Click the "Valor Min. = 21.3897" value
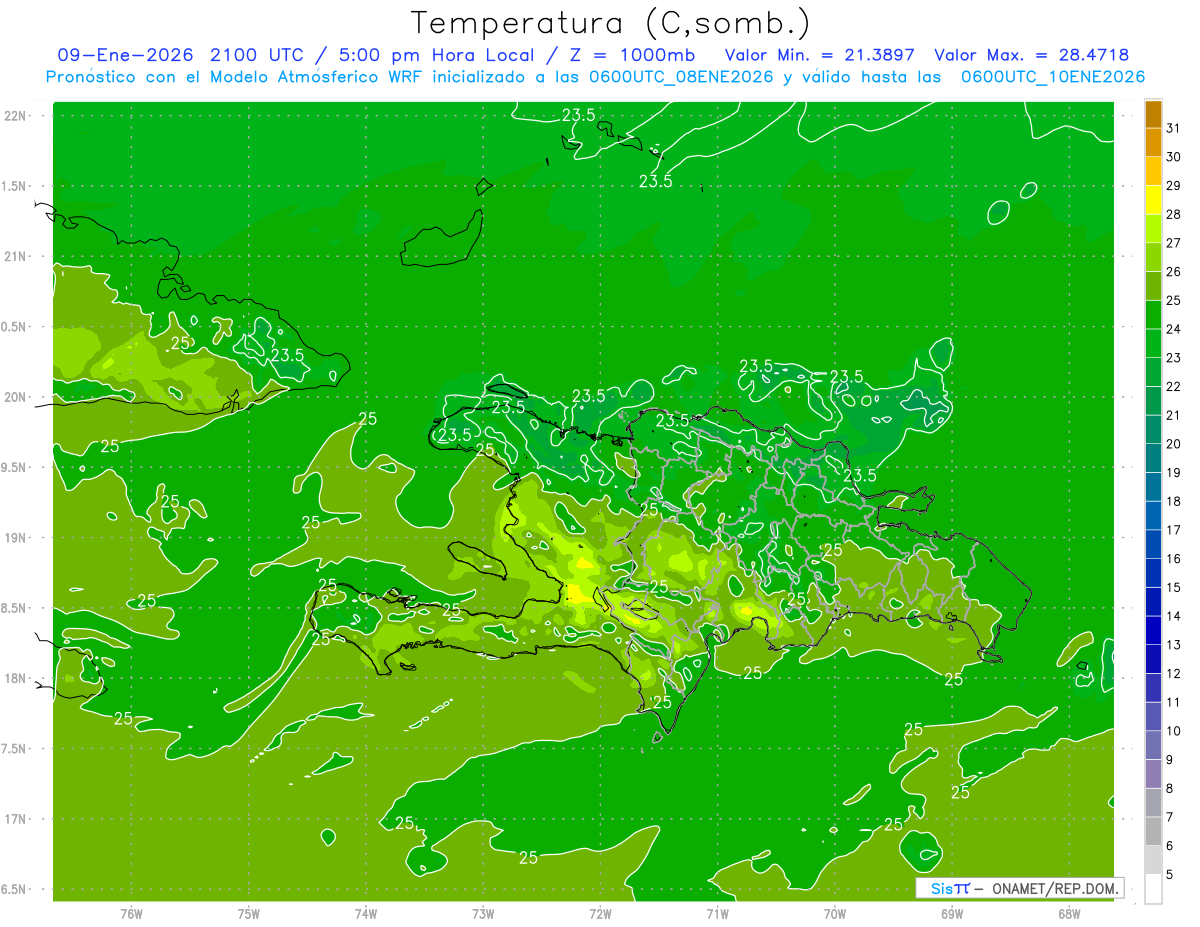The image size is (1200, 927). pyautogui.click(x=819, y=55)
